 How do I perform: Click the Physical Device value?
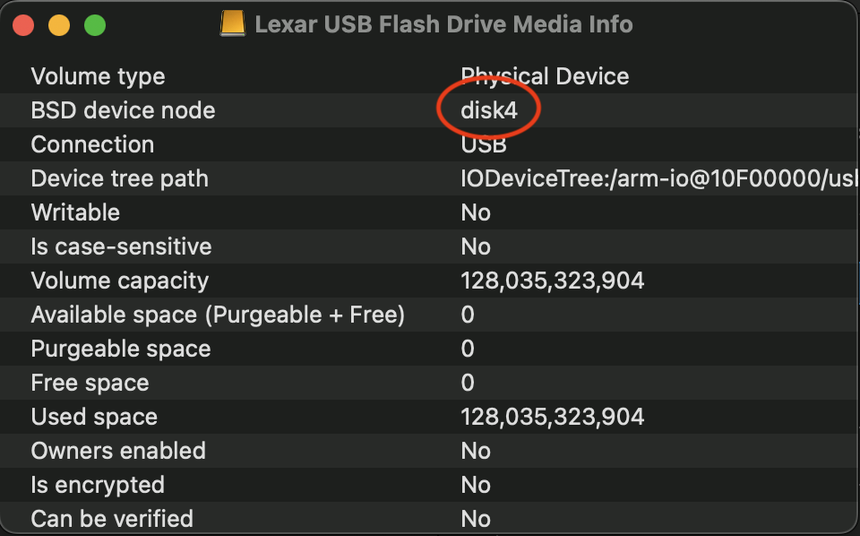pos(545,76)
